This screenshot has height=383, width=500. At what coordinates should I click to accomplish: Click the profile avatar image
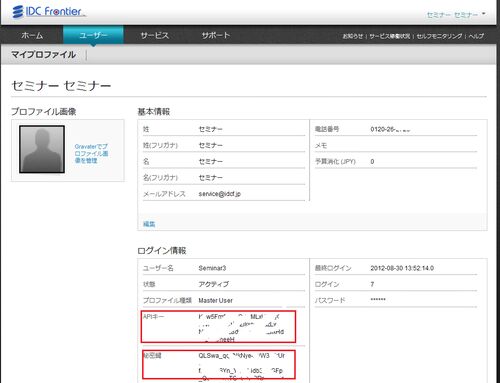pyautogui.click(x=42, y=149)
